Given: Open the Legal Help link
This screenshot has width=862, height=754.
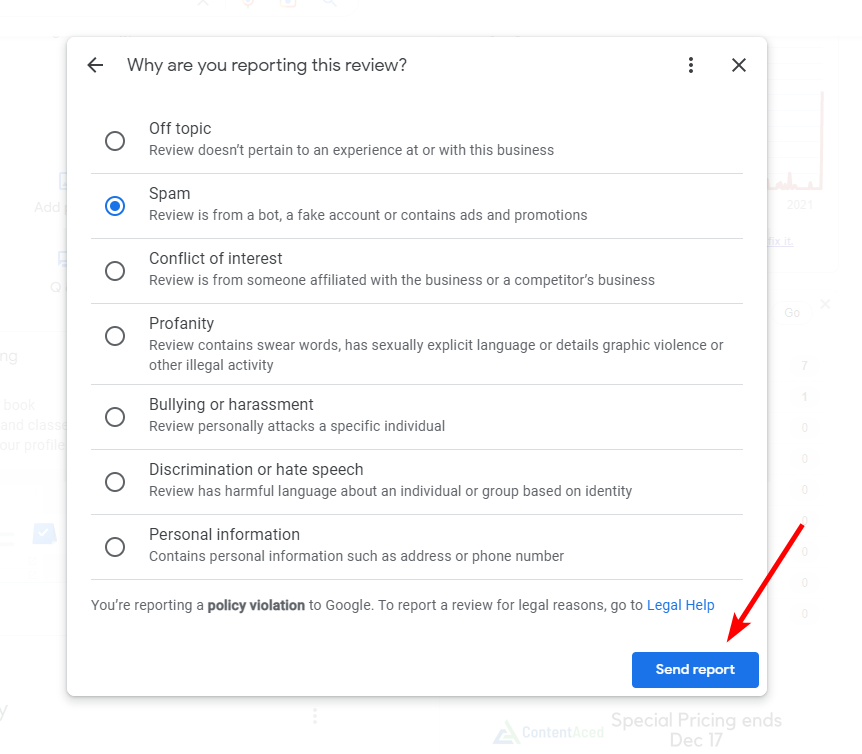Looking at the screenshot, I should [x=681, y=605].
